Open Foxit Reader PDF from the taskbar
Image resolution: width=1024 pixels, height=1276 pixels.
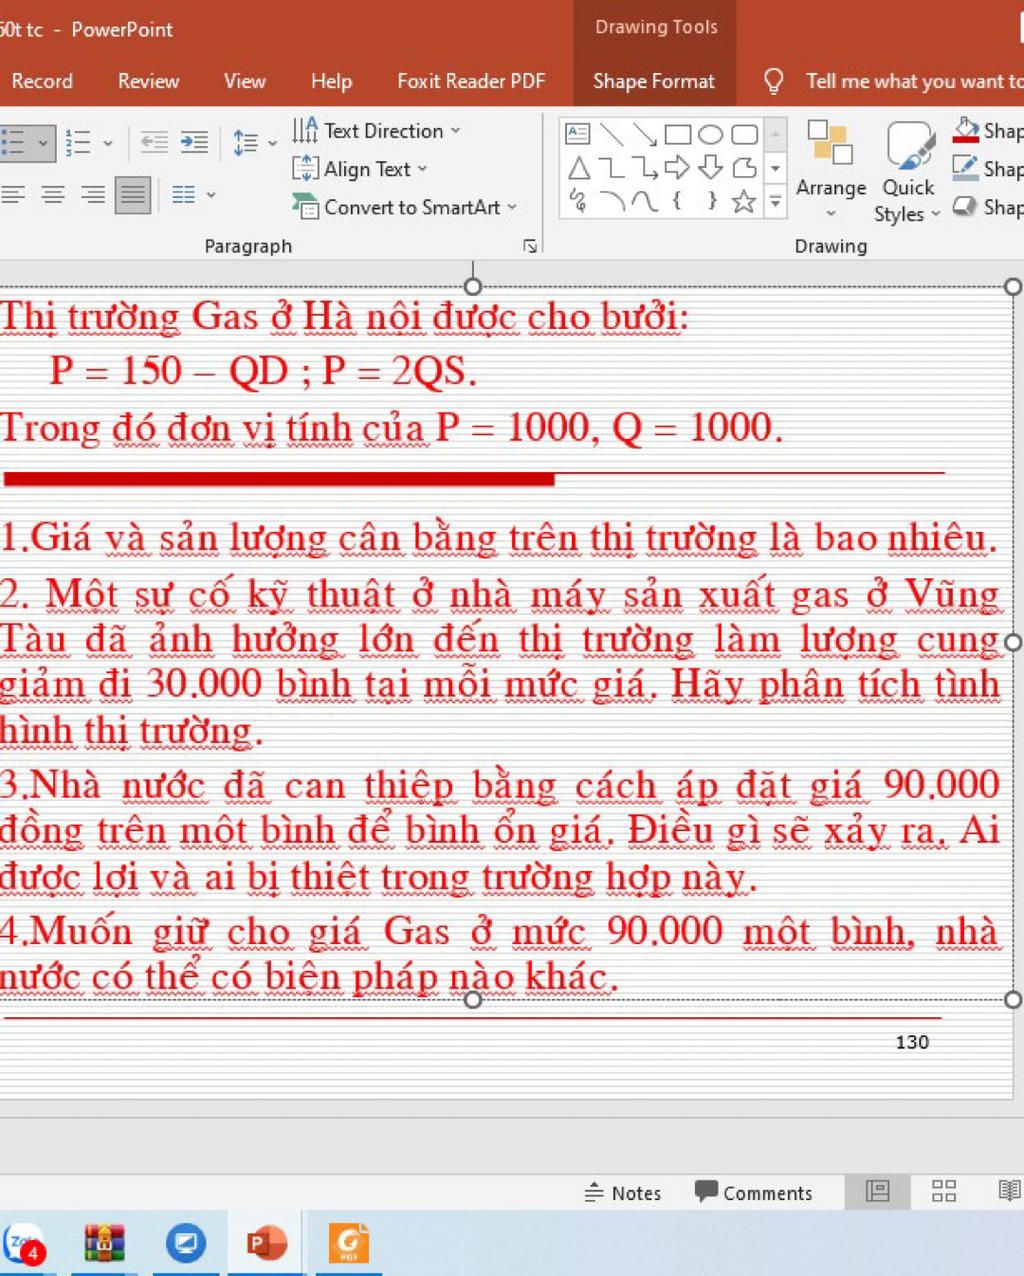348,1242
